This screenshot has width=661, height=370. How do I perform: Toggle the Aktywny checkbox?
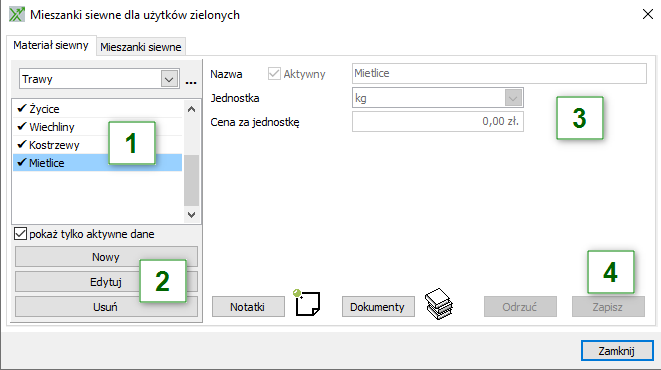[x=274, y=74]
